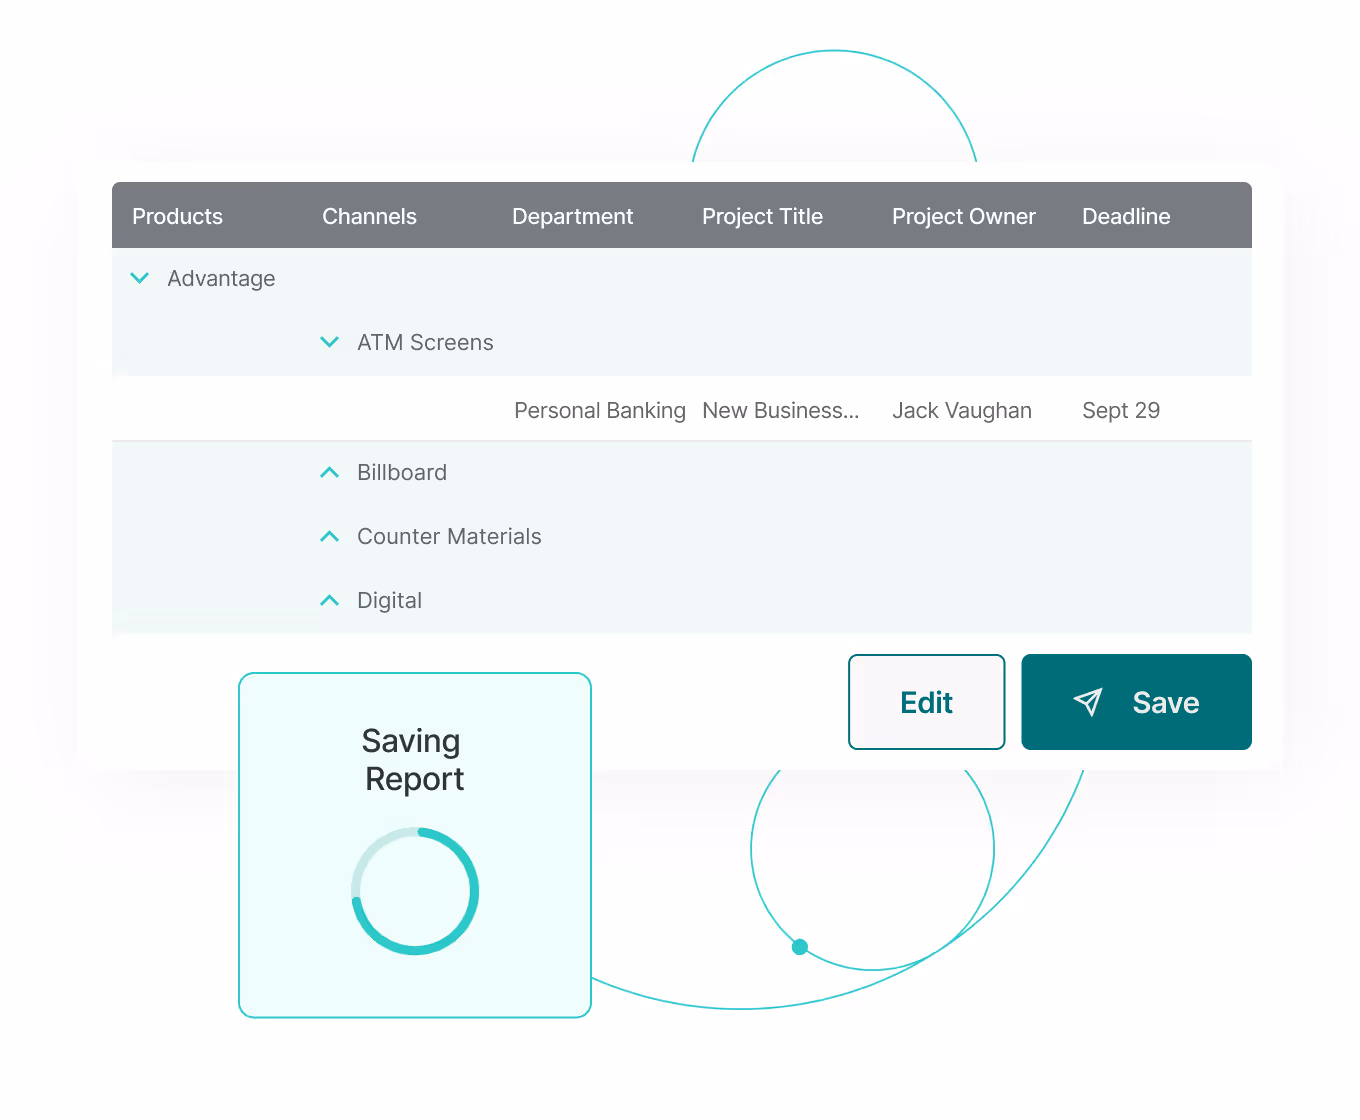This screenshot has height=1120, width=1360.
Task: Click the Edit button
Action: point(926,702)
